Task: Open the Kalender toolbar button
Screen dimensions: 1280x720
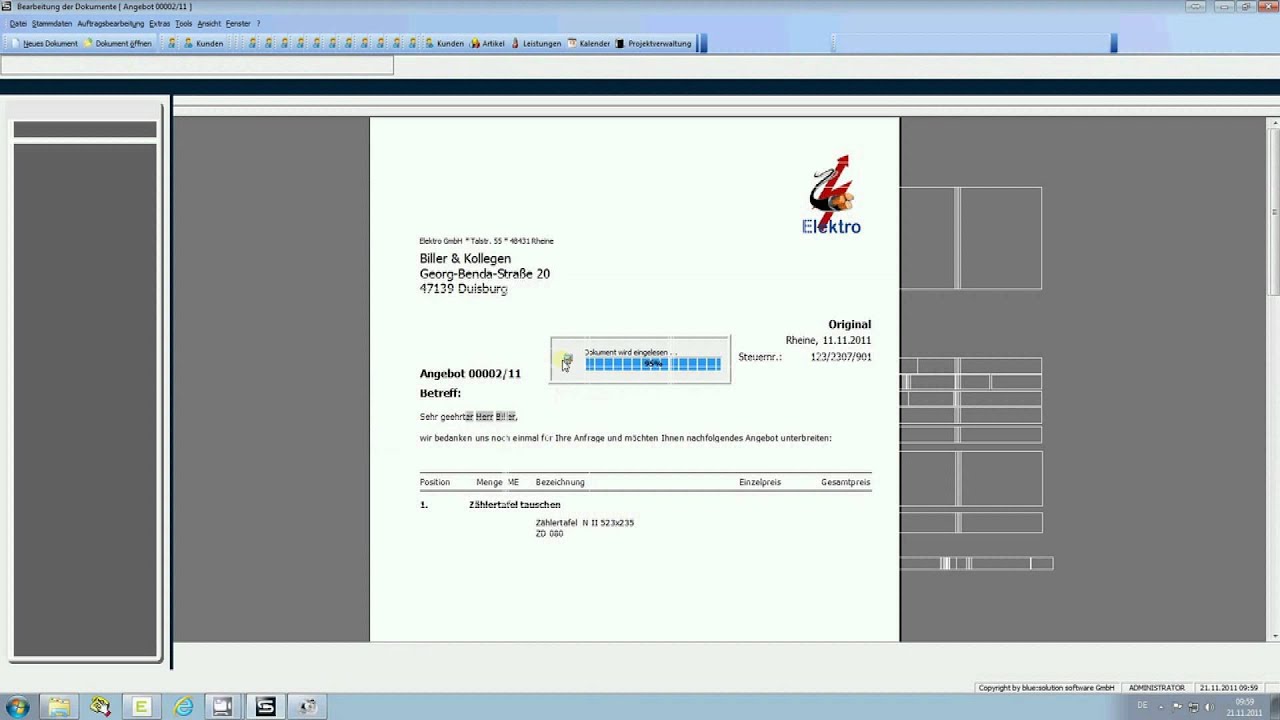Action: (588, 44)
